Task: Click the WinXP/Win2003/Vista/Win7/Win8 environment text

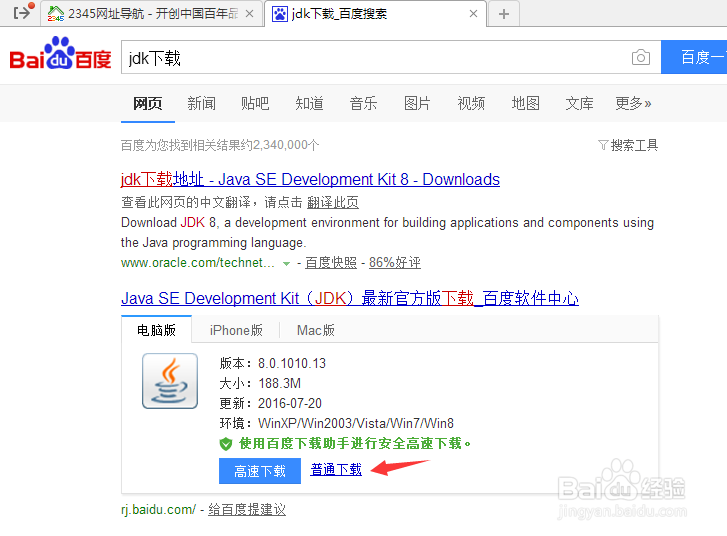Action: coord(356,423)
